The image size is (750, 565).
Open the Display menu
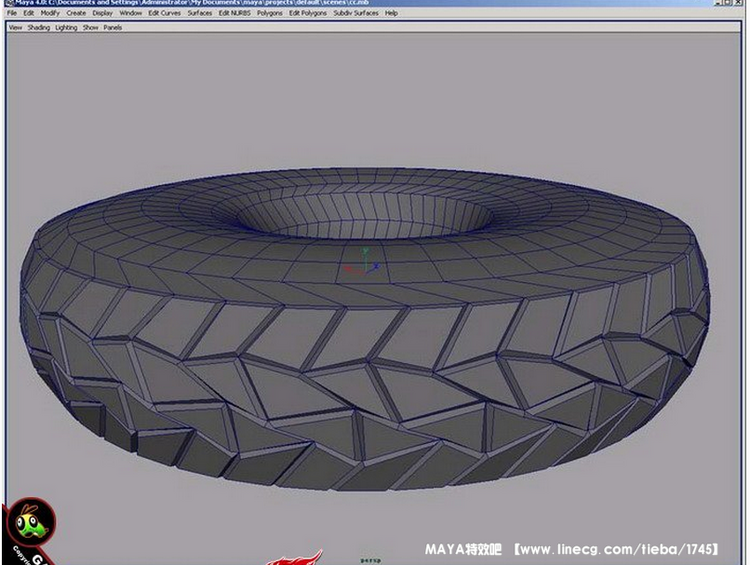[102, 13]
